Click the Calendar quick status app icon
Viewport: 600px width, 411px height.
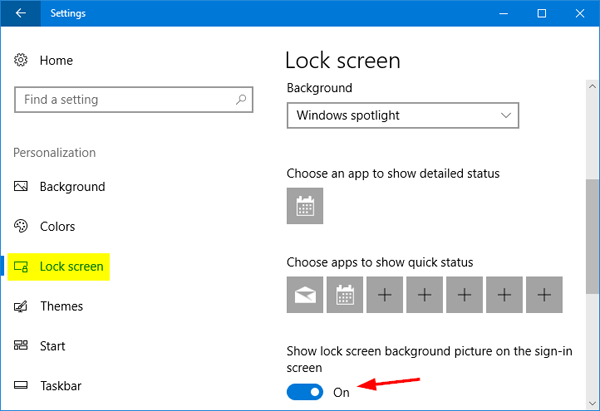[345, 295]
